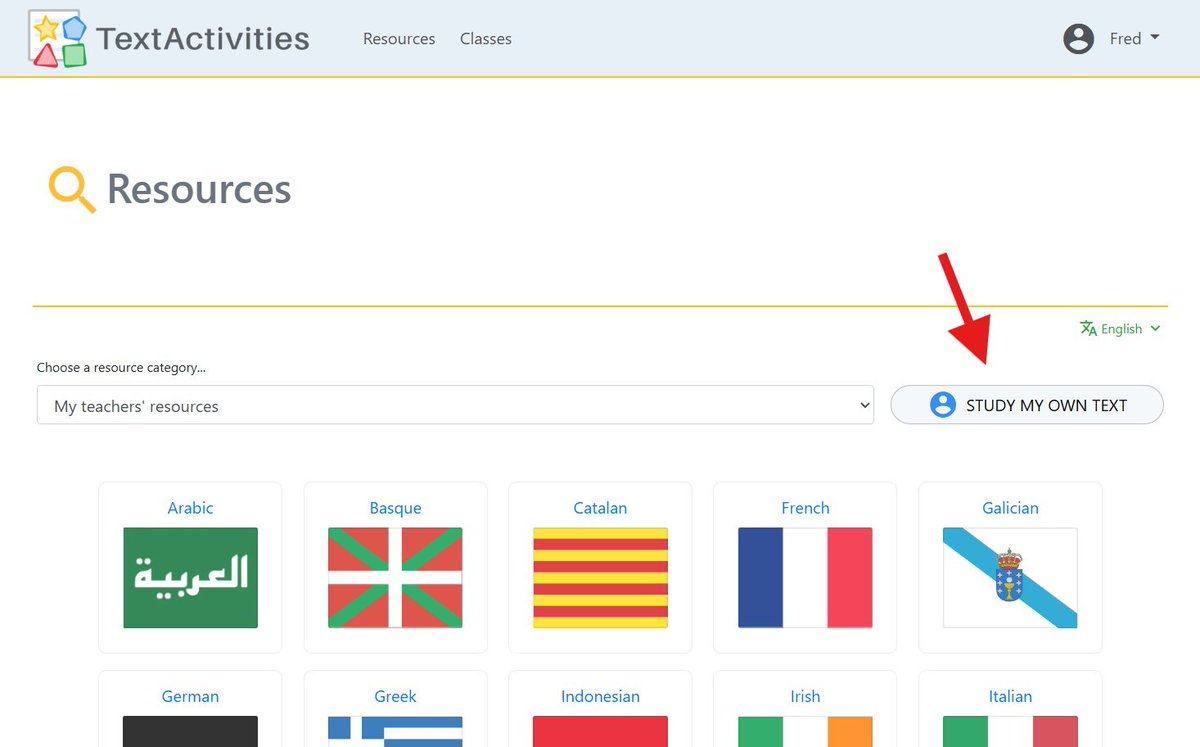This screenshot has height=747, width=1200.
Task: Select the Catalan flag
Action: coord(600,577)
